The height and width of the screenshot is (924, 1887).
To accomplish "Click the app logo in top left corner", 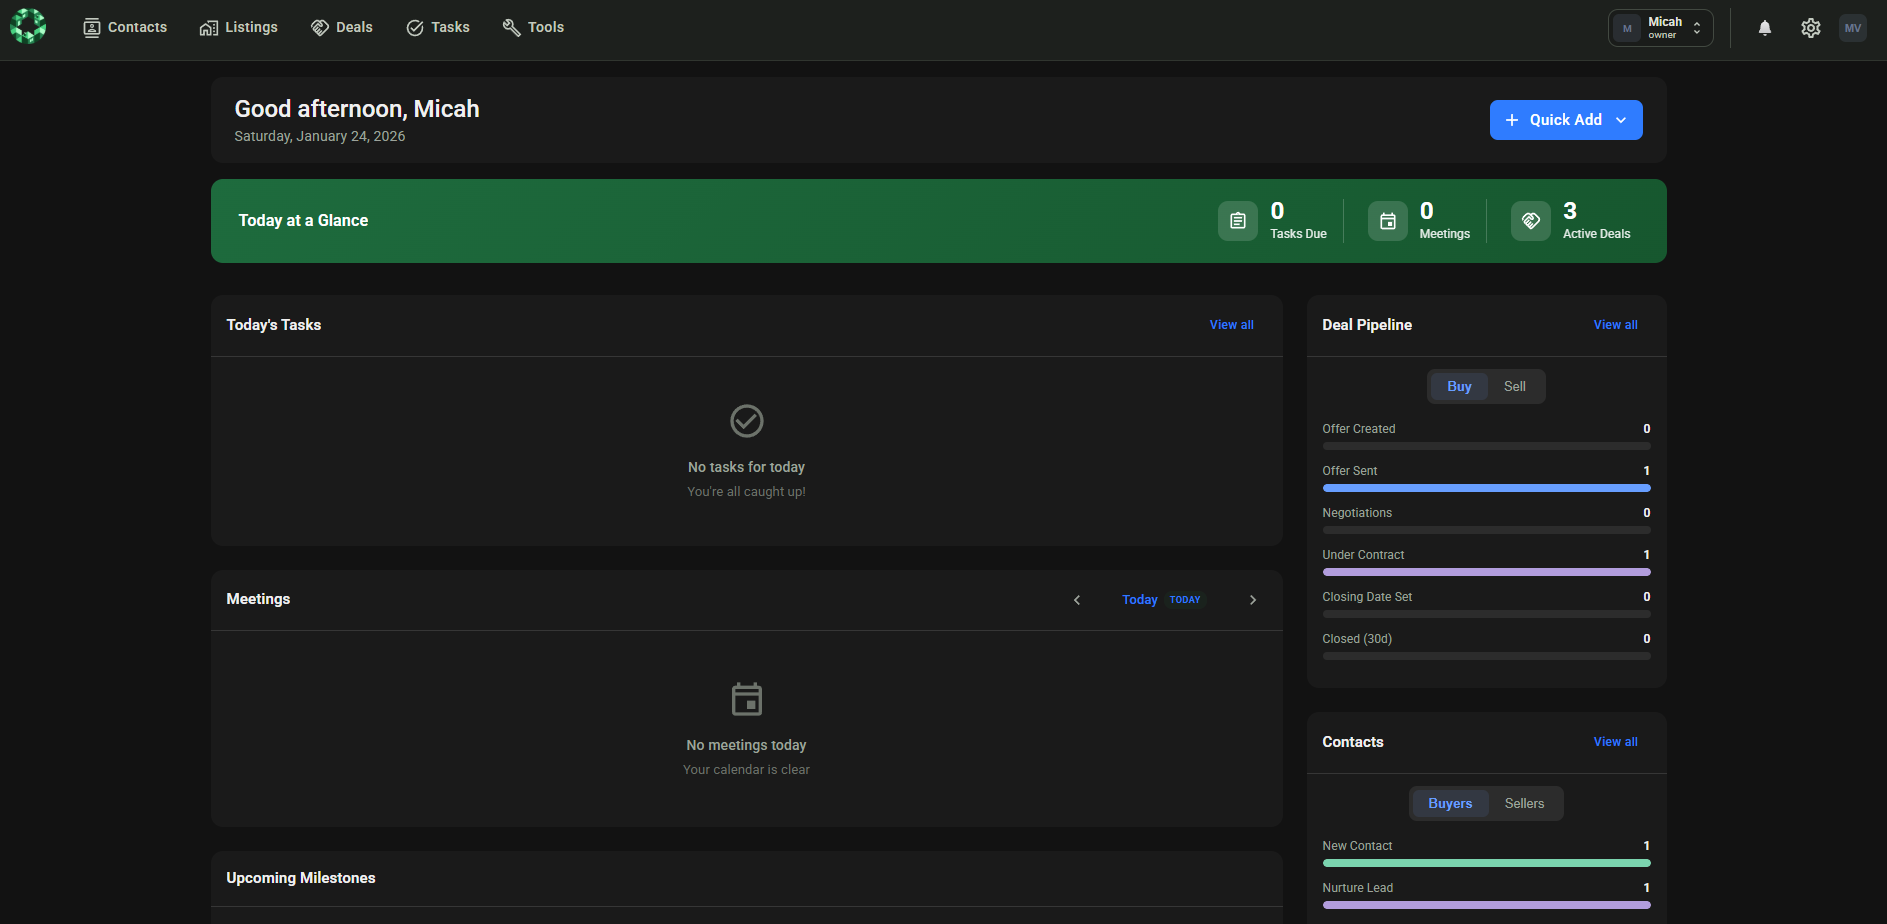I will point(27,26).
